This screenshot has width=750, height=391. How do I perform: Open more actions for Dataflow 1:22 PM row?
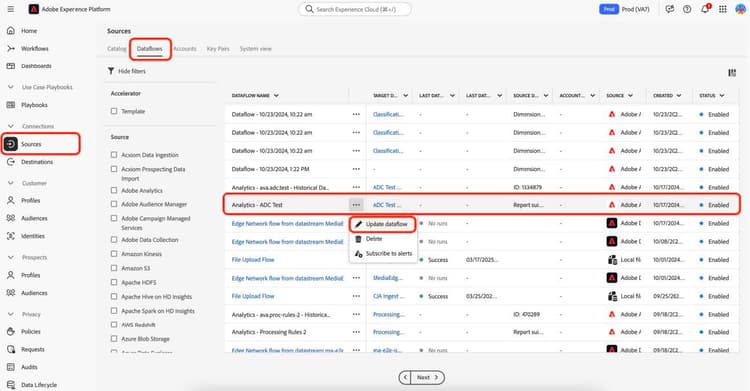(x=356, y=169)
